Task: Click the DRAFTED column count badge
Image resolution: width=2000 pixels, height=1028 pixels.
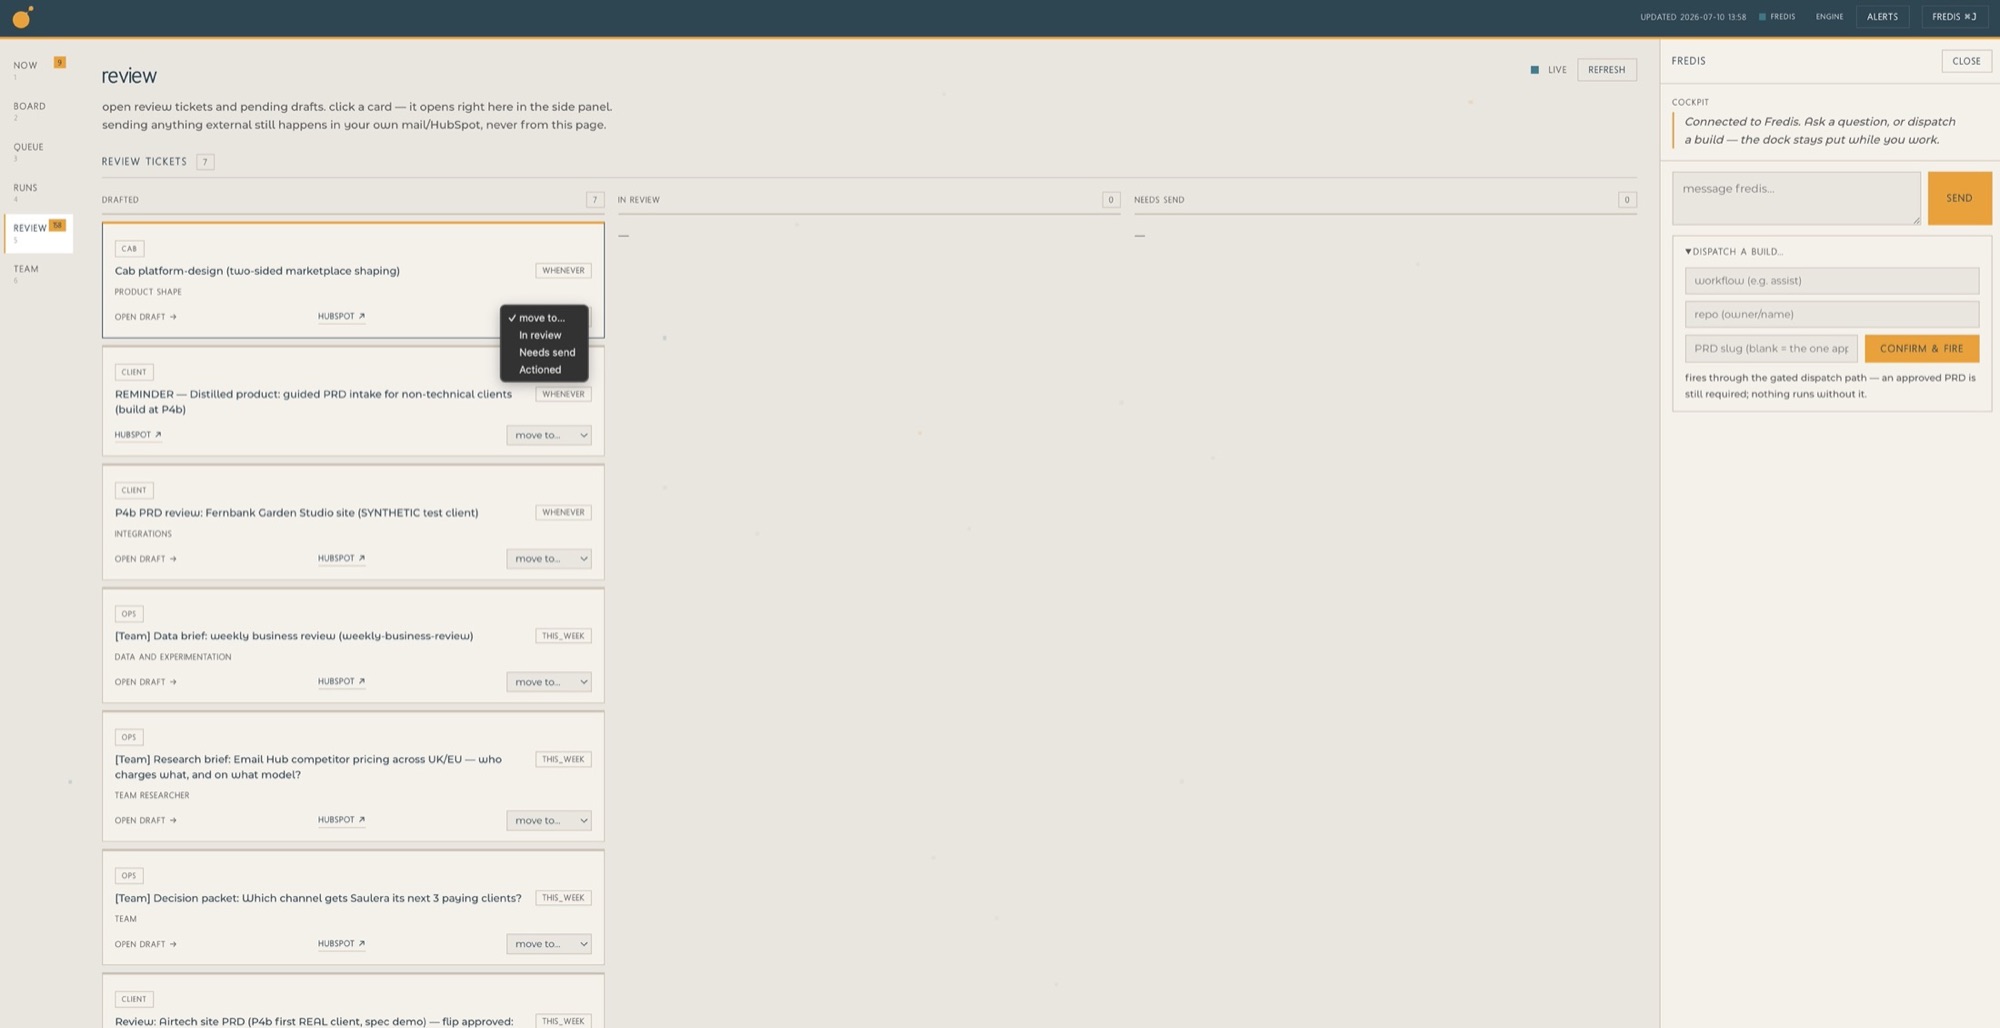Action: click(595, 200)
